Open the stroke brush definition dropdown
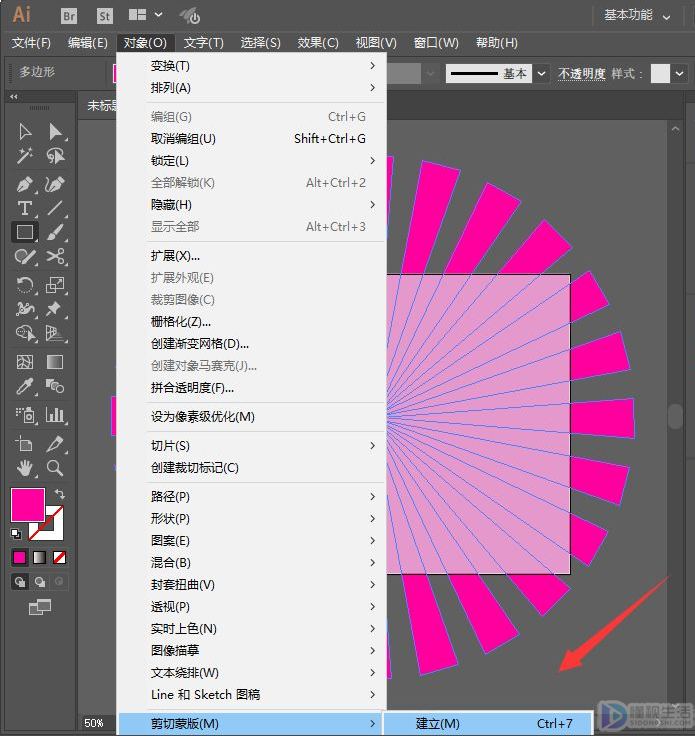 (x=542, y=74)
